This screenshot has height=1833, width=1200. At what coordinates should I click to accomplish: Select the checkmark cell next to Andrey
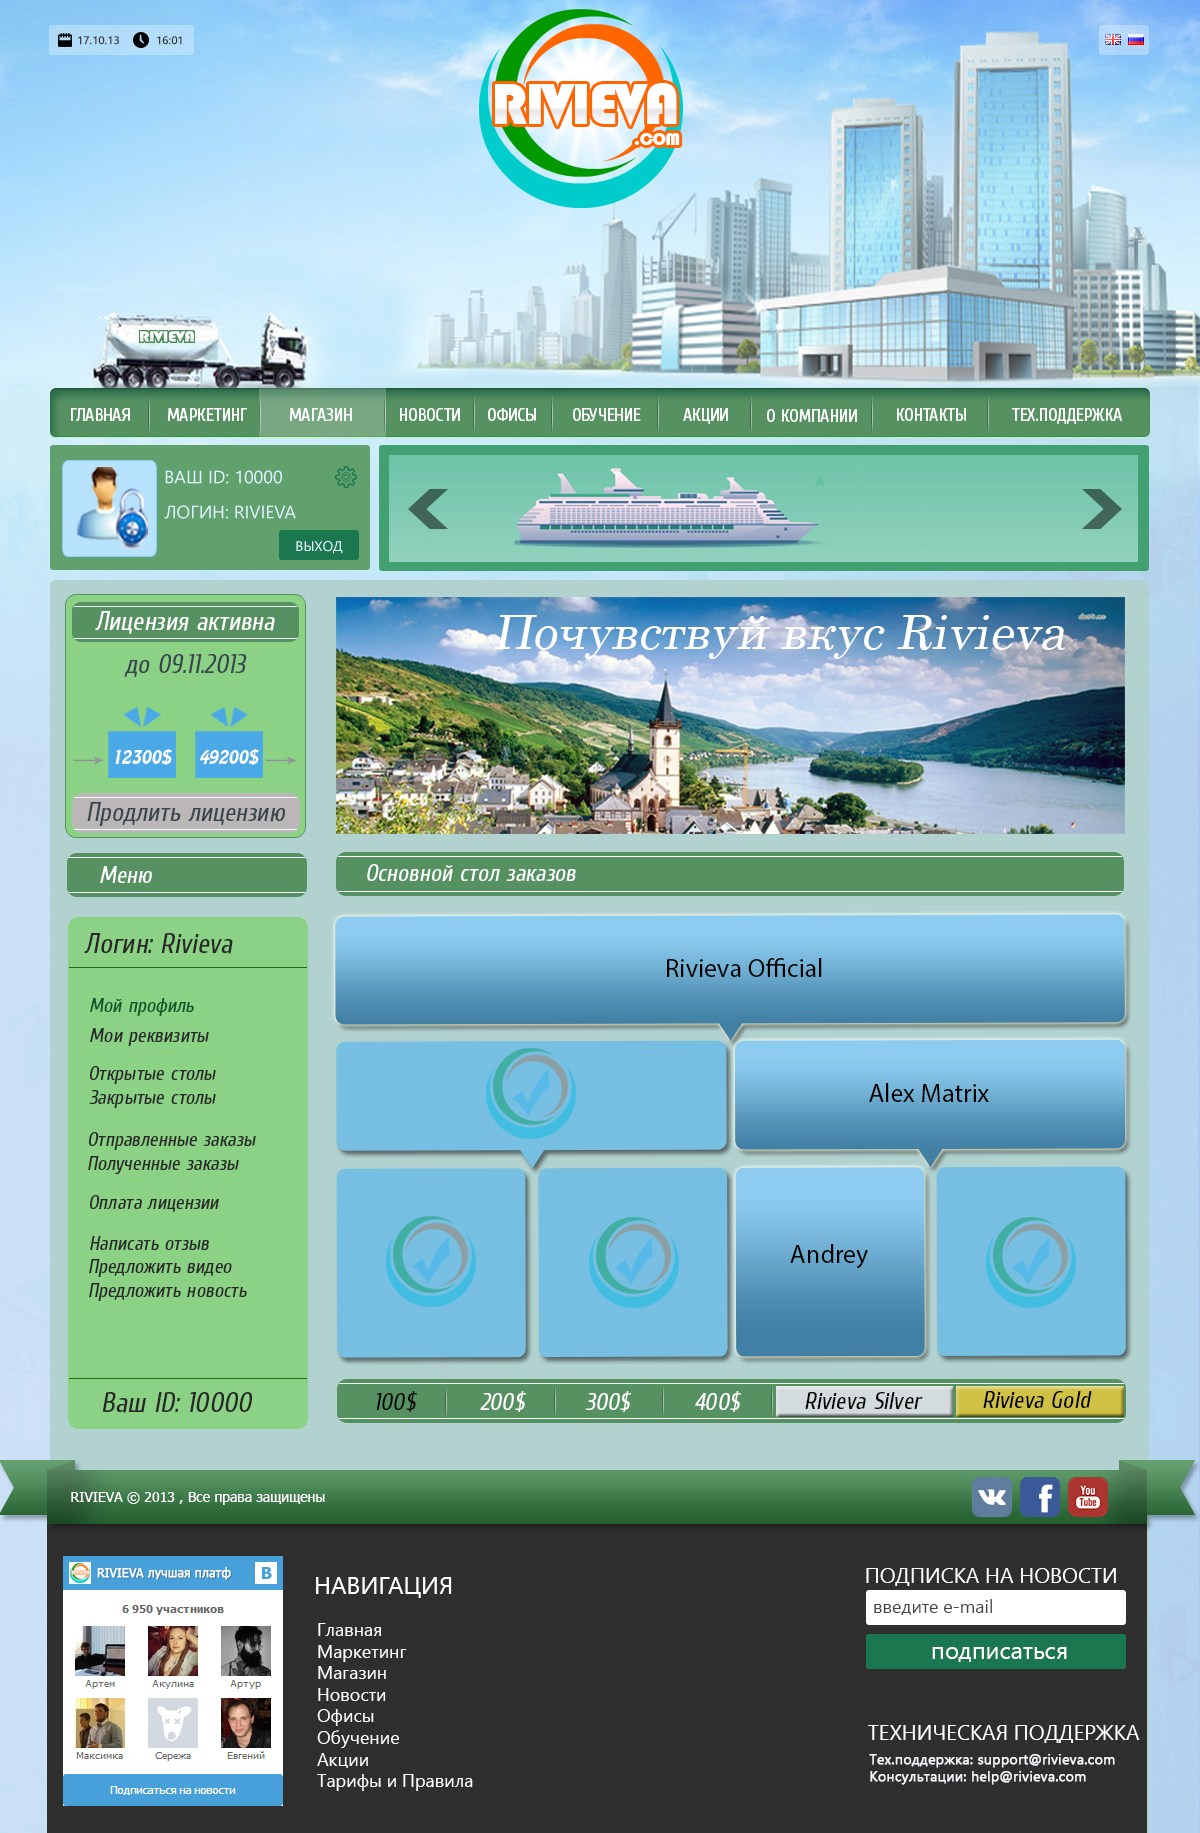(1031, 1262)
